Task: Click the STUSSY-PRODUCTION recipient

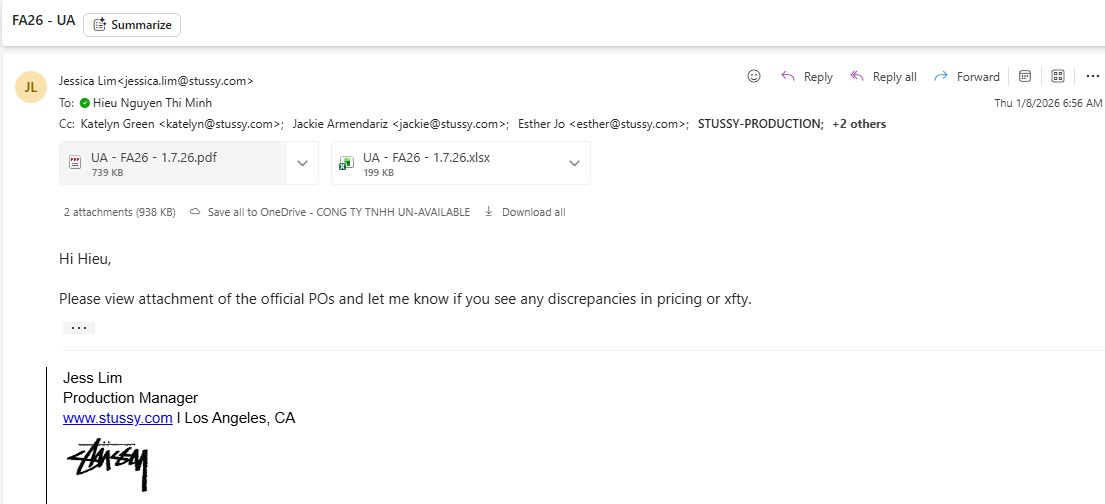Action: (x=760, y=124)
